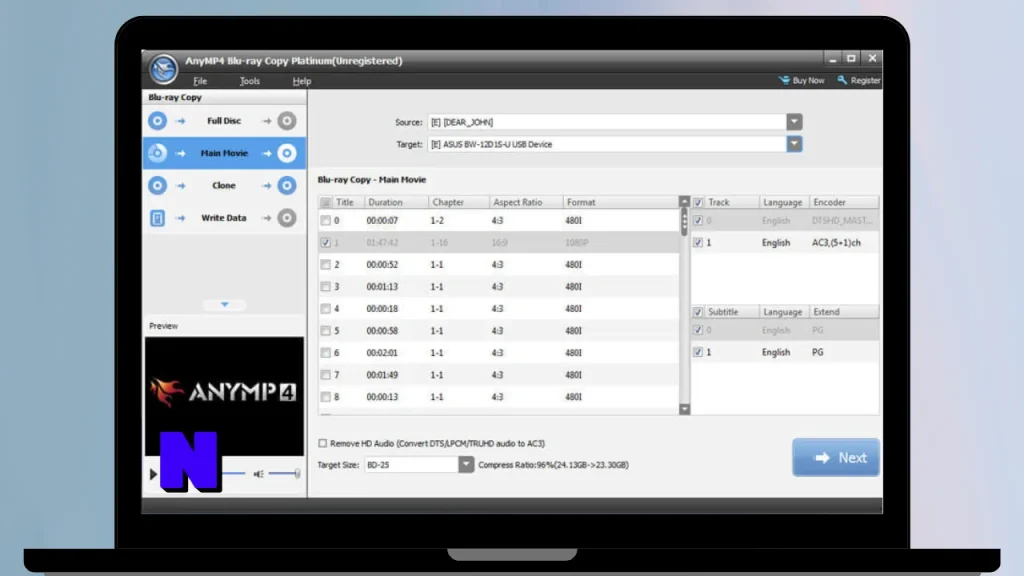Select duration cell 00:02:01
Viewport: 1024px width, 576px height.
(382, 353)
